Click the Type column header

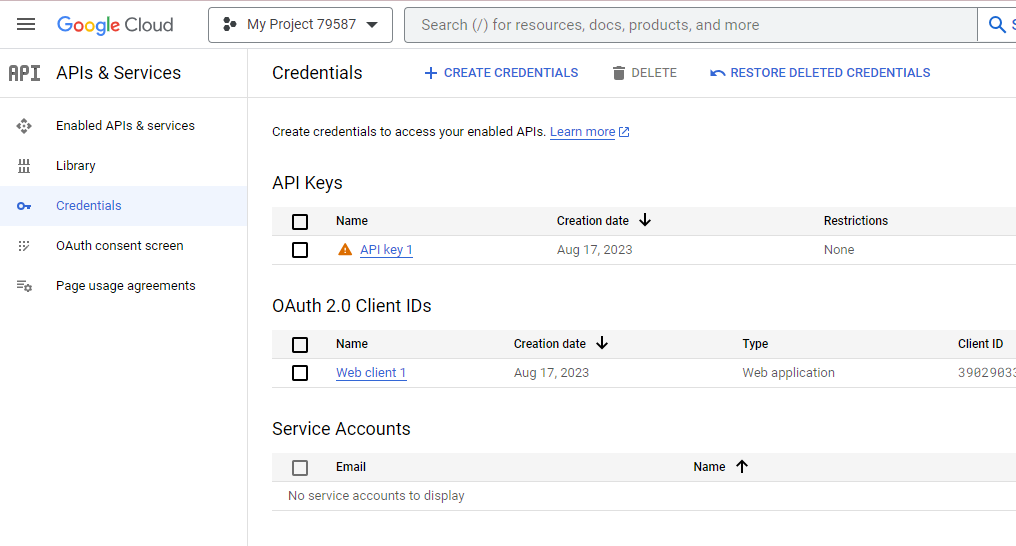click(756, 344)
